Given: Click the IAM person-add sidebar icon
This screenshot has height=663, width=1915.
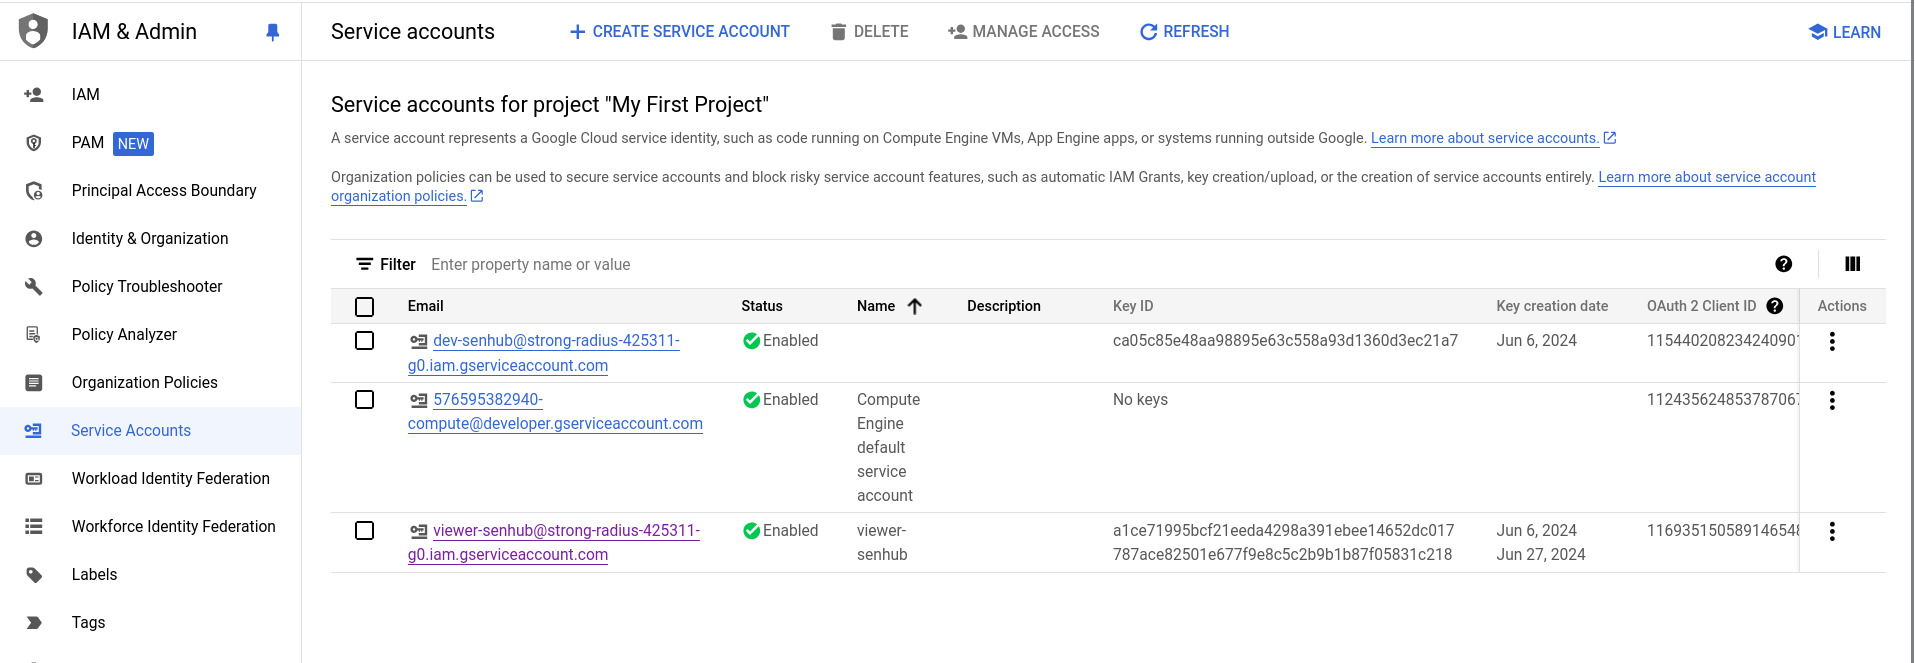Looking at the screenshot, I should pyautogui.click(x=34, y=95).
